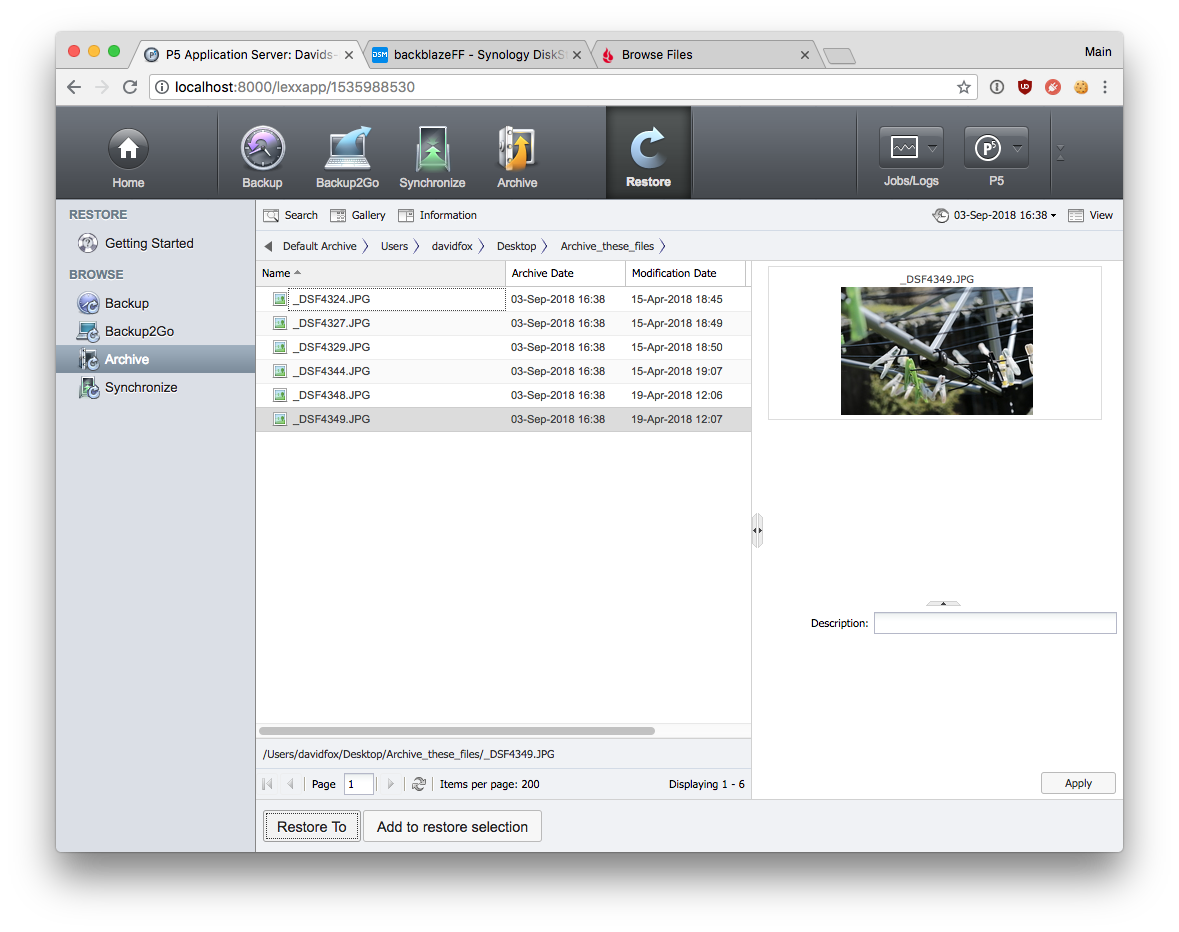Navigate to Users breadcrumb

394,246
